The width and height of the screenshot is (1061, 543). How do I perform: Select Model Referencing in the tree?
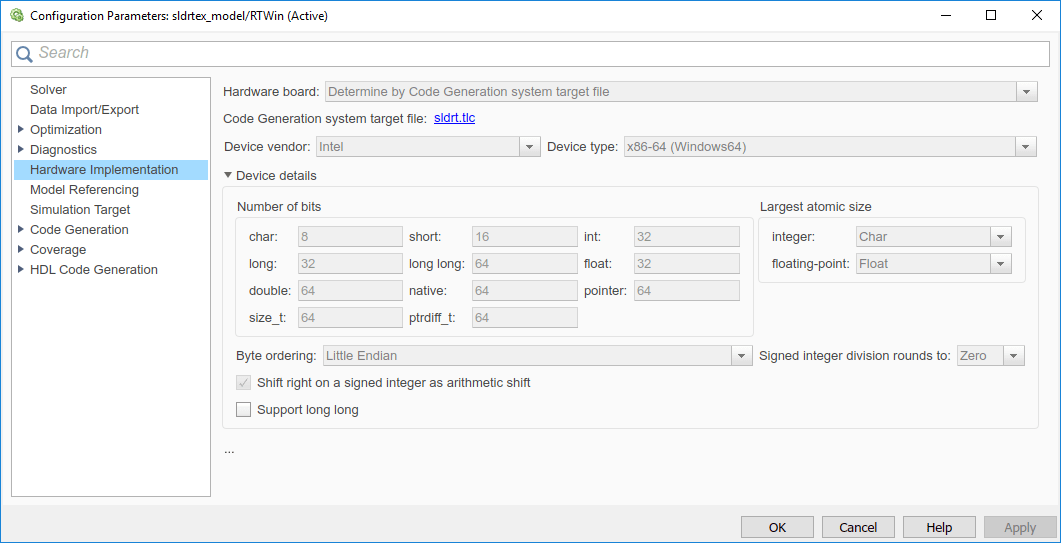[84, 190]
